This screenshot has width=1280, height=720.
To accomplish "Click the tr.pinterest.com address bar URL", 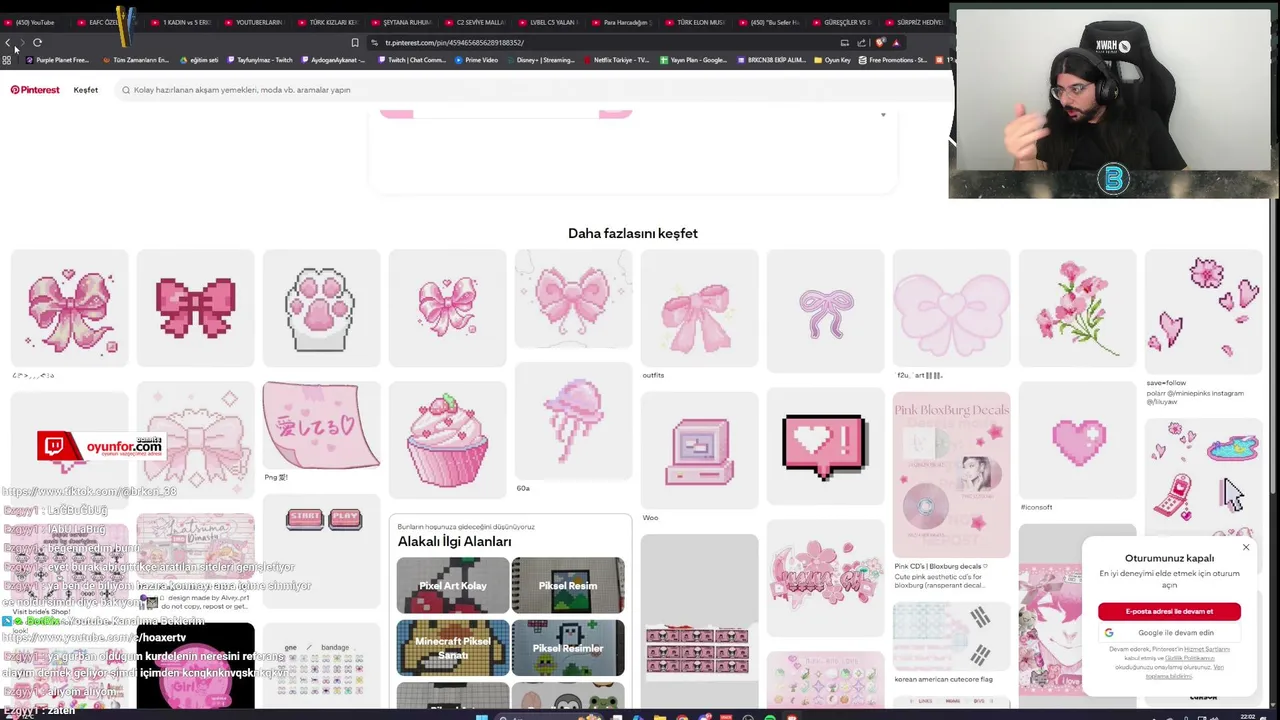I will click(454, 43).
